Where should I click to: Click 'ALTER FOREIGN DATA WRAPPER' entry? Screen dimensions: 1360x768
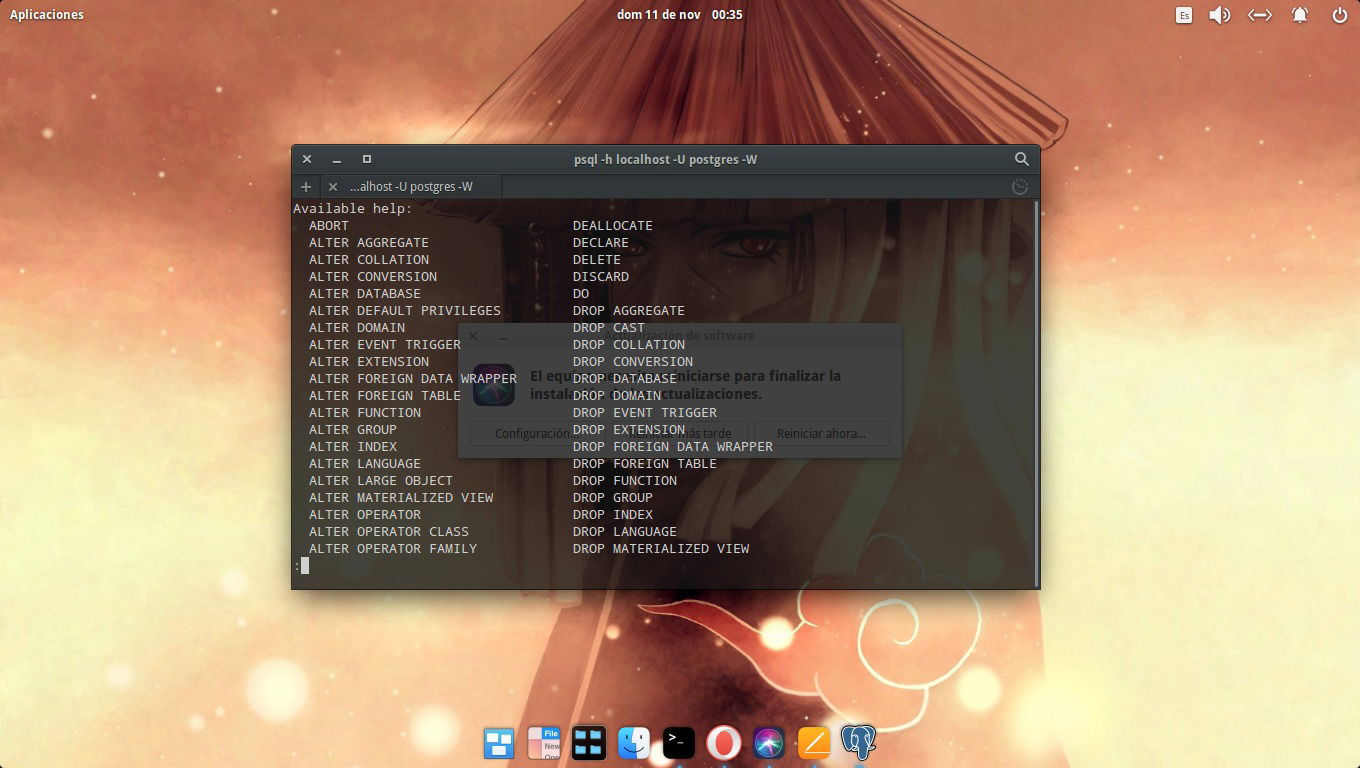coord(413,378)
